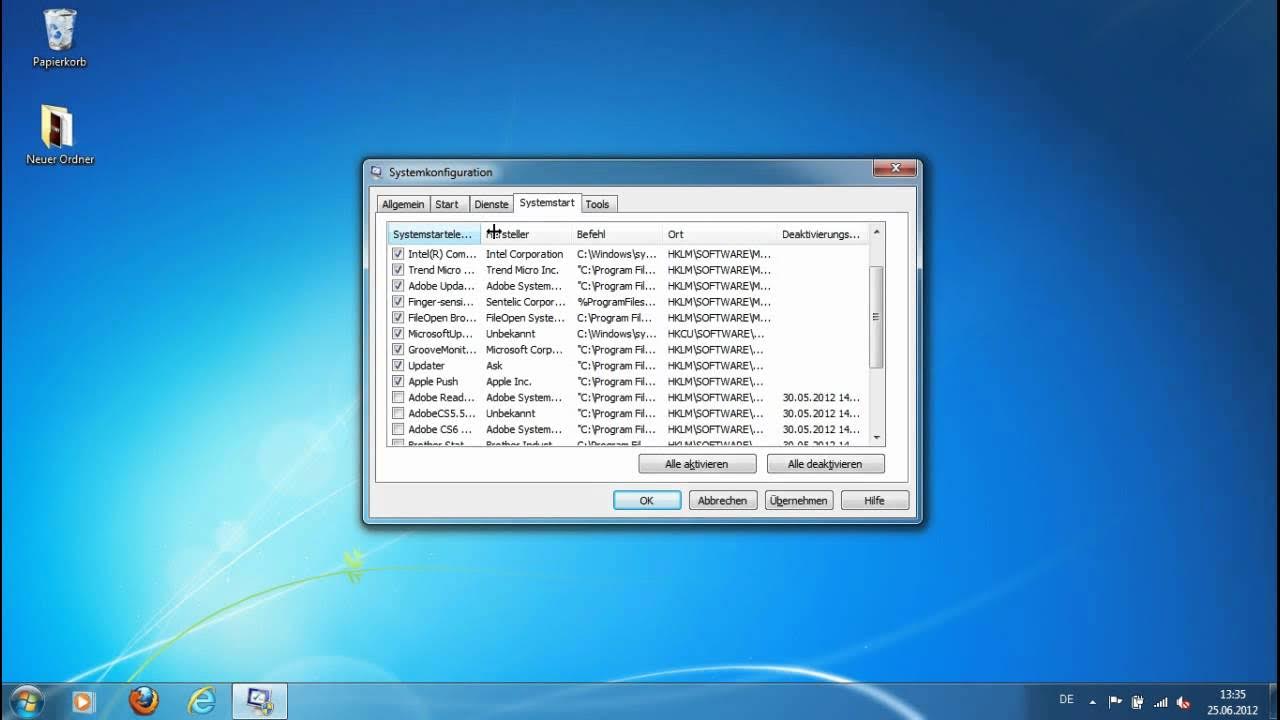Switch to the Start tab

click(447, 204)
